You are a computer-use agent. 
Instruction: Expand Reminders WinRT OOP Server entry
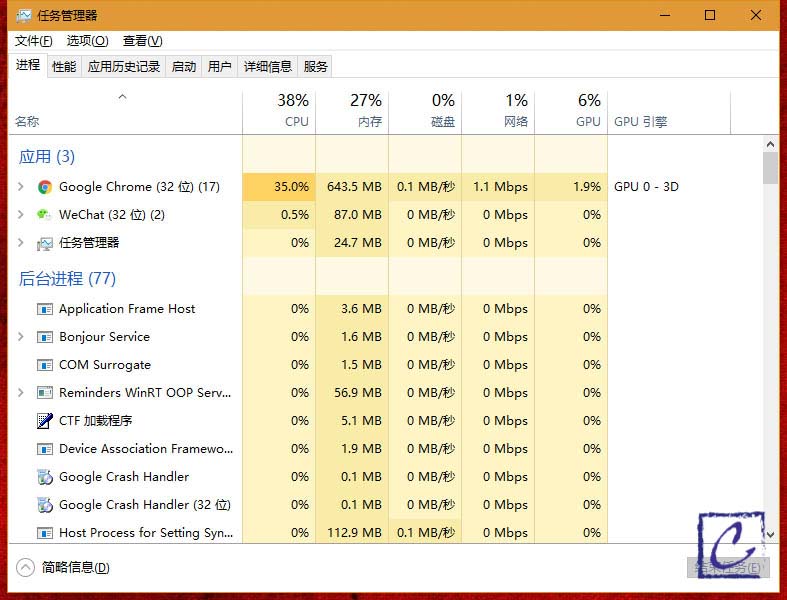tap(21, 393)
